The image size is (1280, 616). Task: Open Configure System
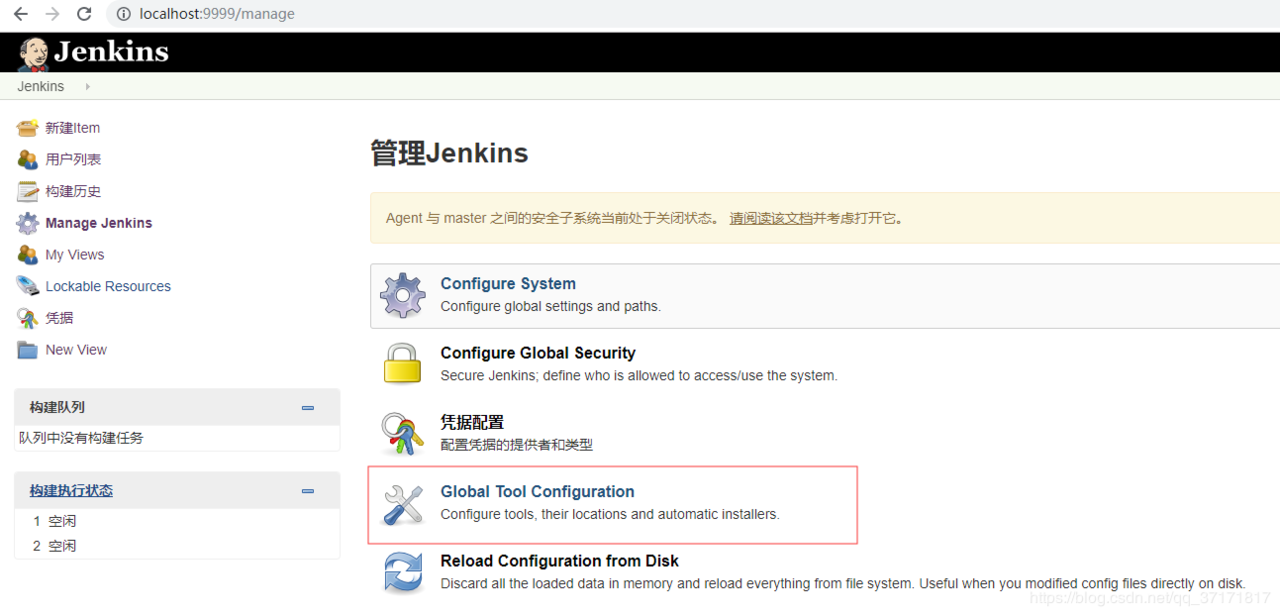click(x=508, y=284)
